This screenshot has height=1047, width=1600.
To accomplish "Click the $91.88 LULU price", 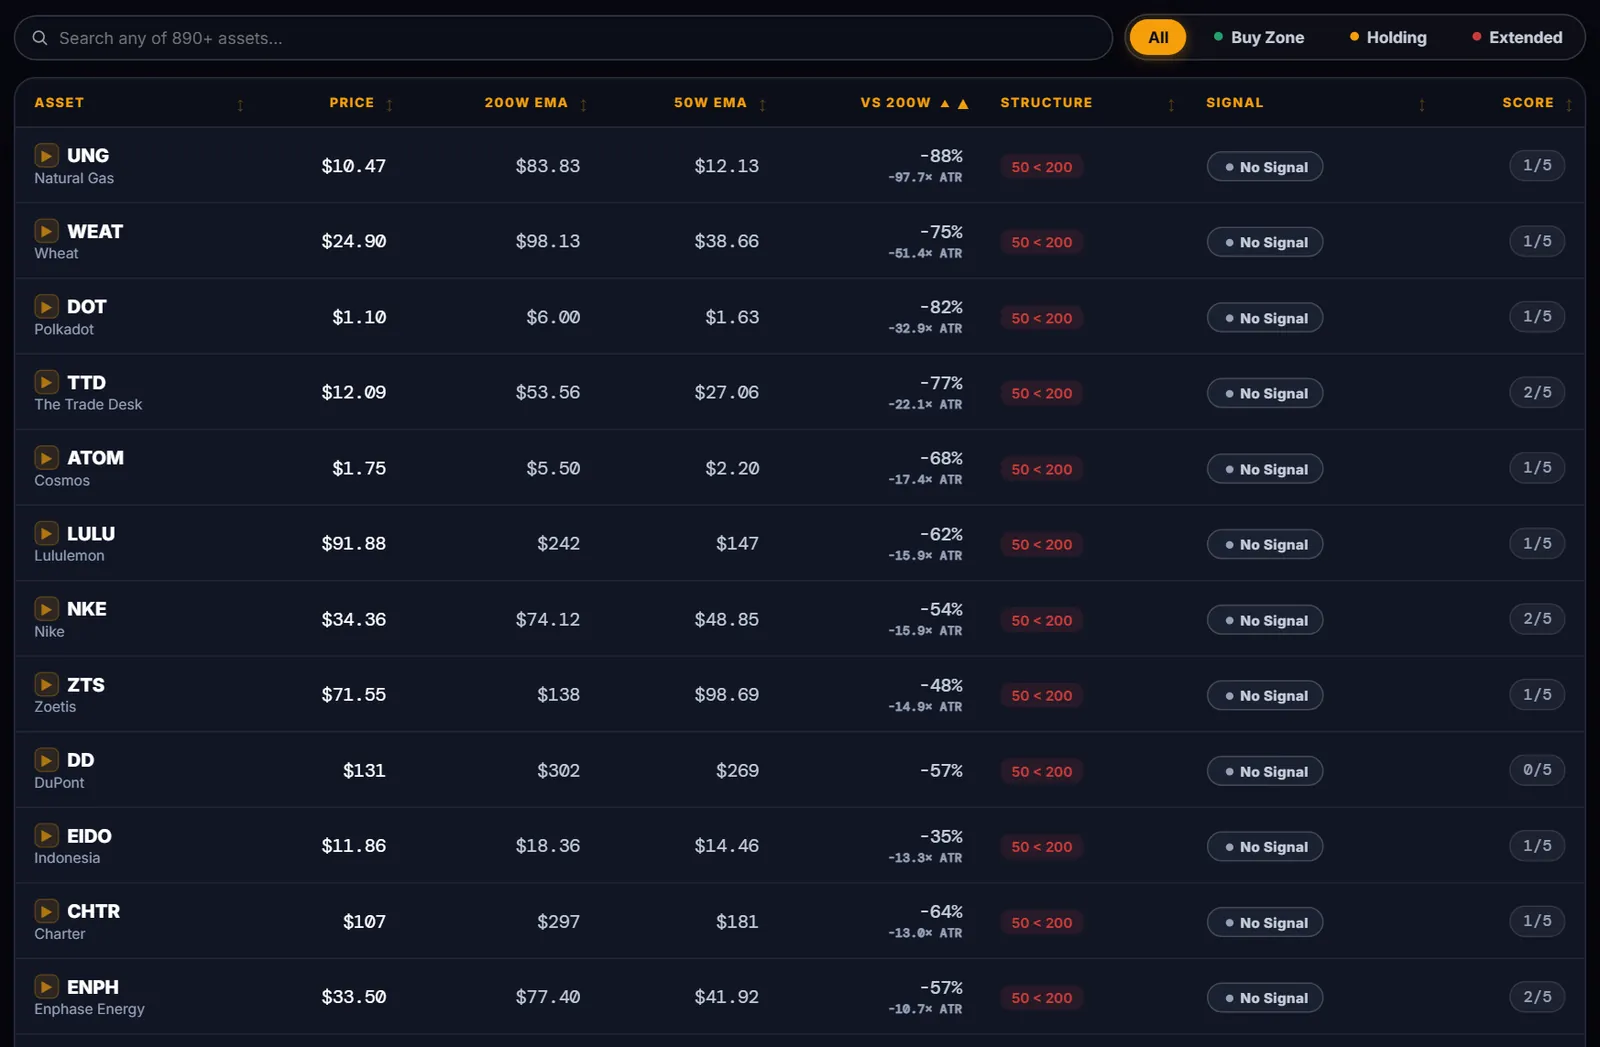I will coord(353,543).
